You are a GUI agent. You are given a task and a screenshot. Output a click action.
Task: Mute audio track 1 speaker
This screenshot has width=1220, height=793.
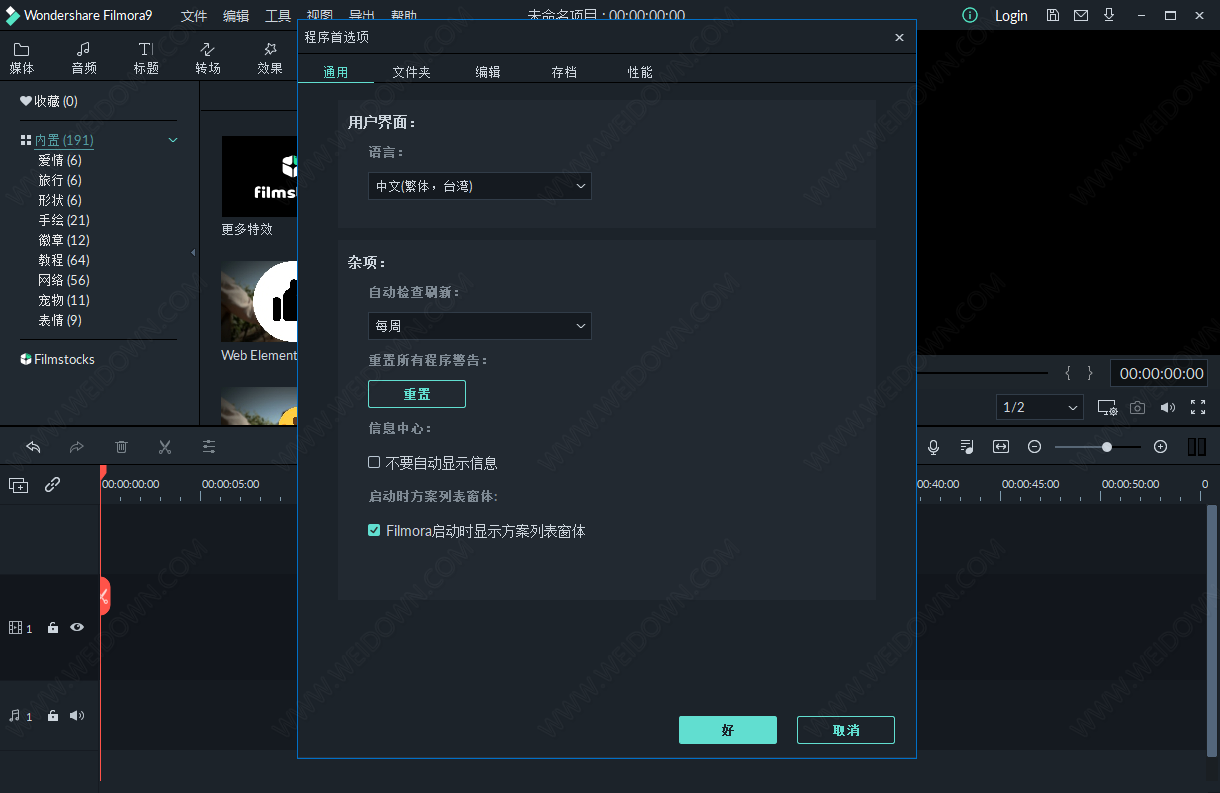click(77, 716)
